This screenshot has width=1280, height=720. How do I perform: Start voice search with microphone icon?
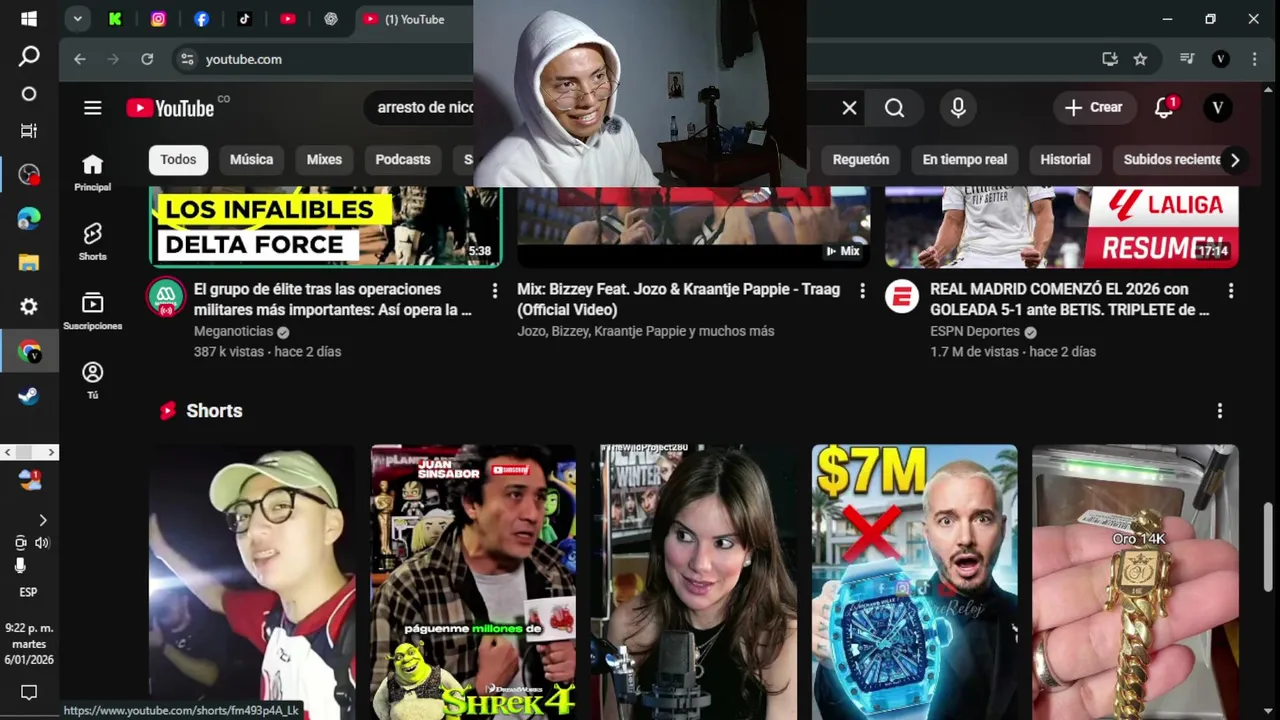click(958, 108)
